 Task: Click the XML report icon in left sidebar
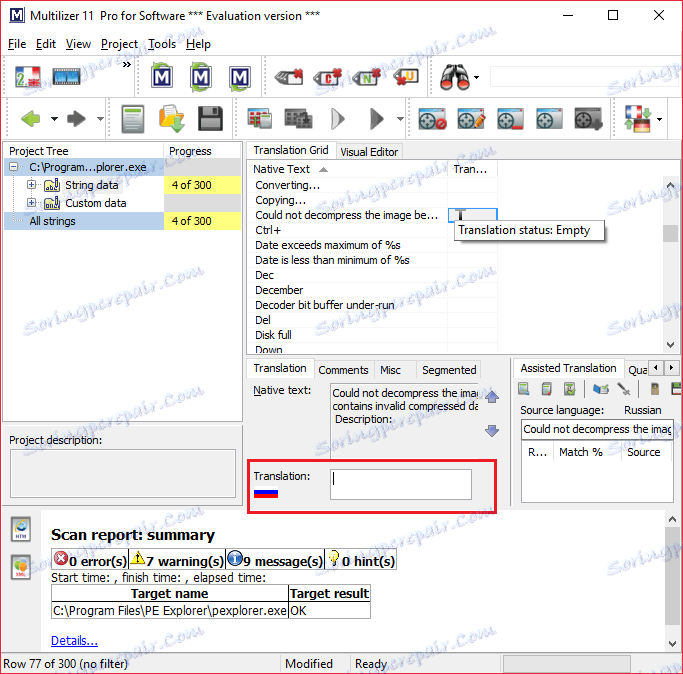pyautogui.click(x=21, y=567)
